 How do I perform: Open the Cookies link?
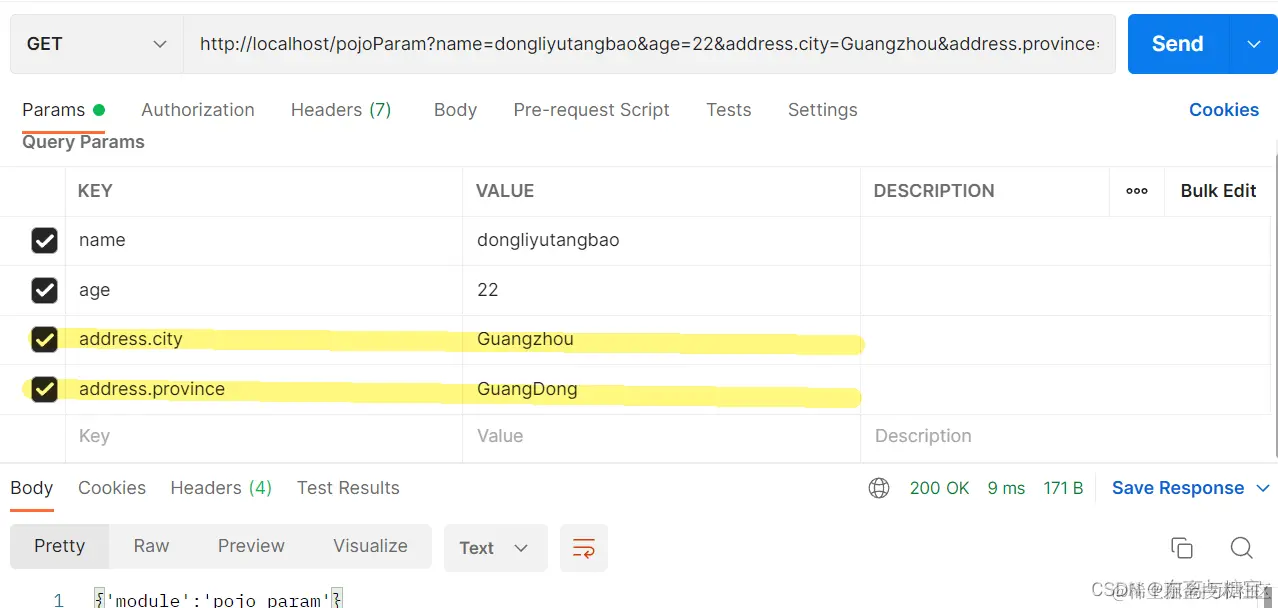click(1223, 110)
